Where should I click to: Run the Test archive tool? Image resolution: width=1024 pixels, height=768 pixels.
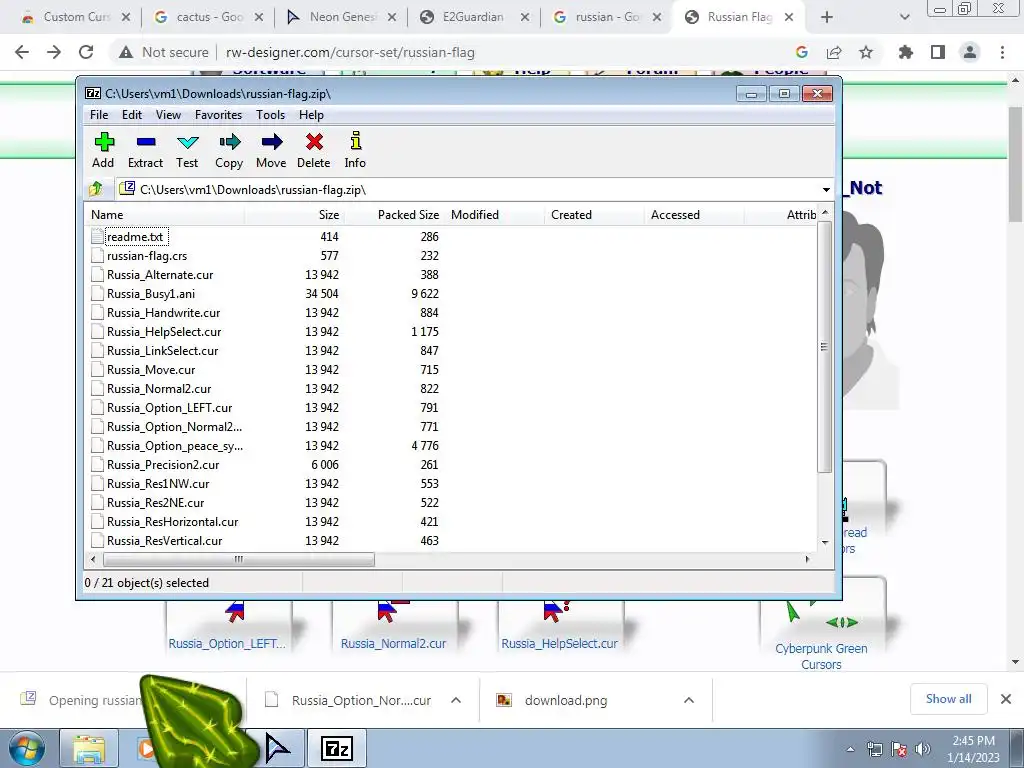187,150
